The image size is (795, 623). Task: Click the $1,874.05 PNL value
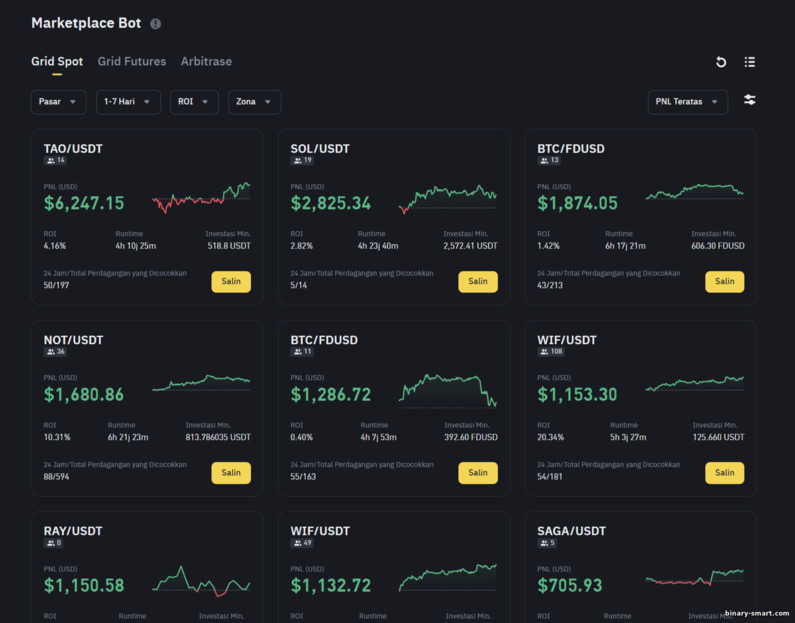[x=577, y=203]
